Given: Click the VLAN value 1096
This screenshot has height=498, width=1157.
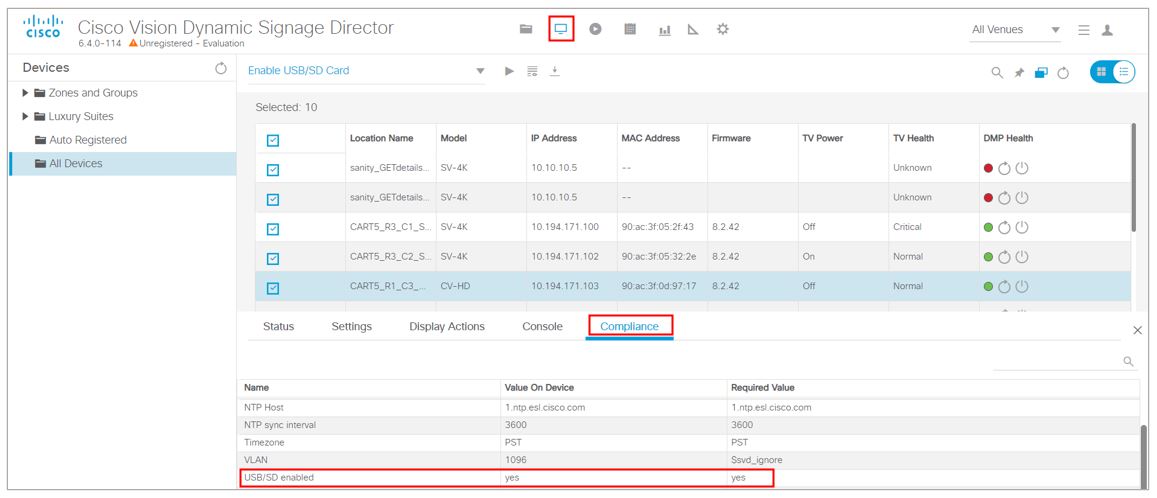Looking at the screenshot, I should pyautogui.click(x=516, y=460).
